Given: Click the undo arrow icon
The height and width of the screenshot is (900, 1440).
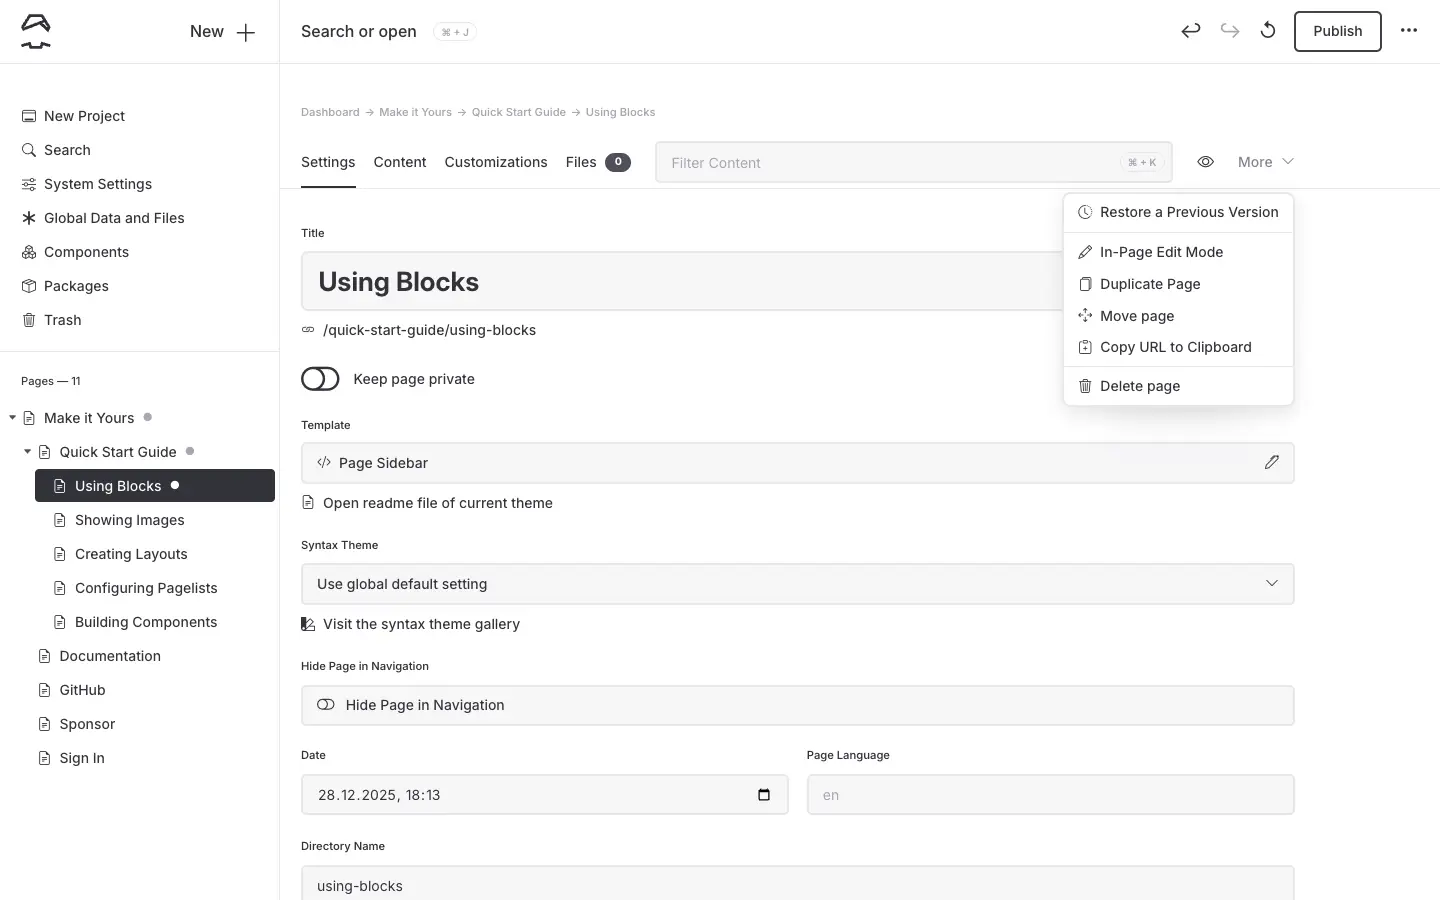Looking at the screenshot, I should click(1190, 31).
